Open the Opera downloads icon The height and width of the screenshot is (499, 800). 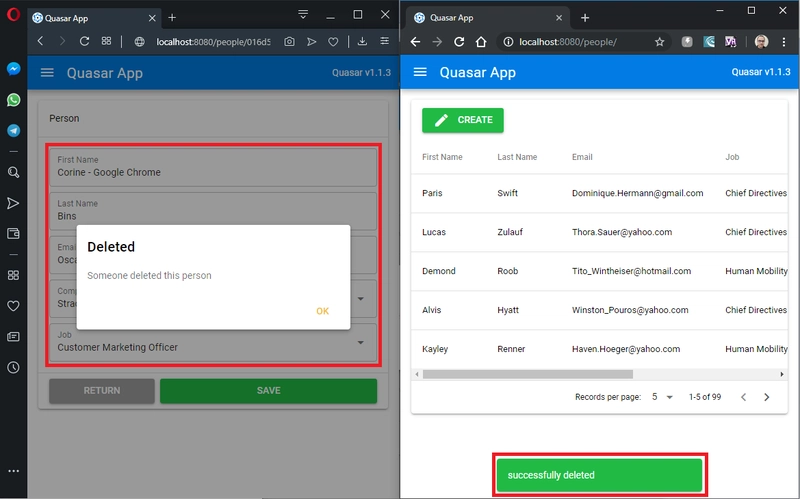(362, 42)
